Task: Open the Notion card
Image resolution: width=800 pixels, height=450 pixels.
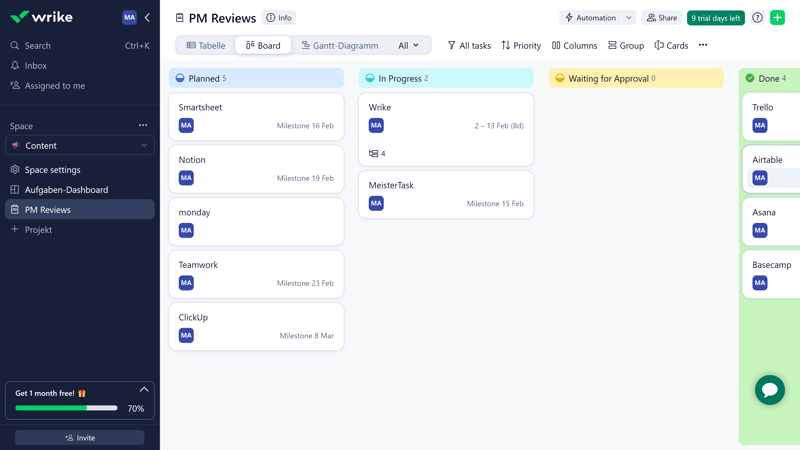Action: pyautogui.click(x=256, y=169)
